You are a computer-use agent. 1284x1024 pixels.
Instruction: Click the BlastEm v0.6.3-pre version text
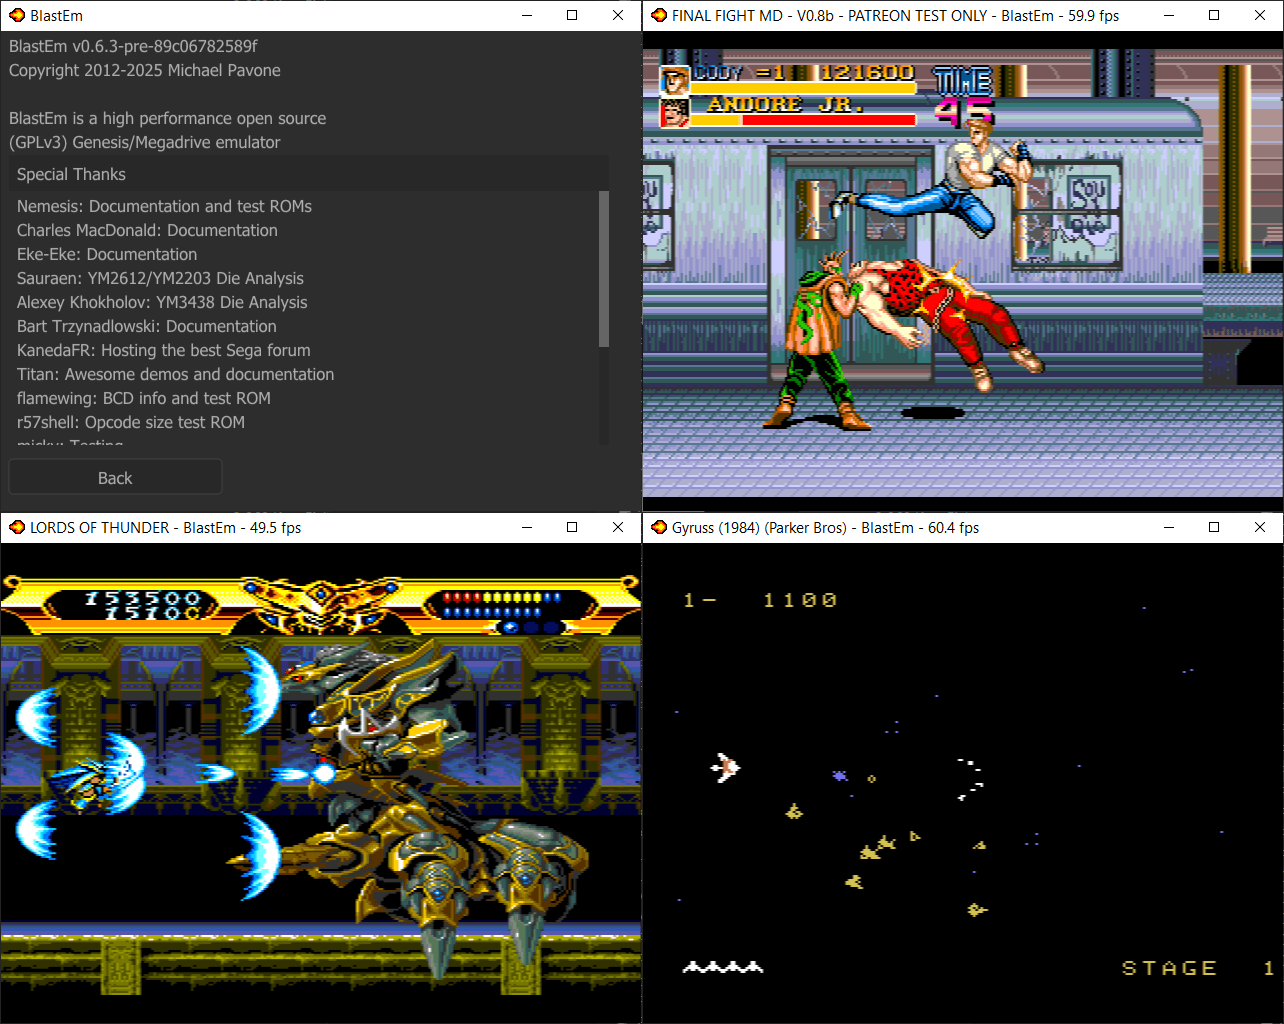click(x=133, y=46)
